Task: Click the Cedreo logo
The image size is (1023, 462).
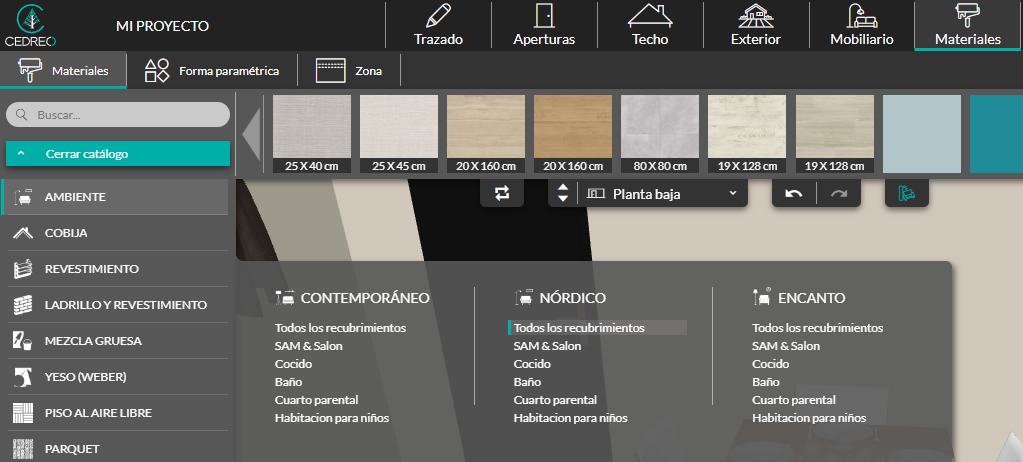Action: pos(30,25)
